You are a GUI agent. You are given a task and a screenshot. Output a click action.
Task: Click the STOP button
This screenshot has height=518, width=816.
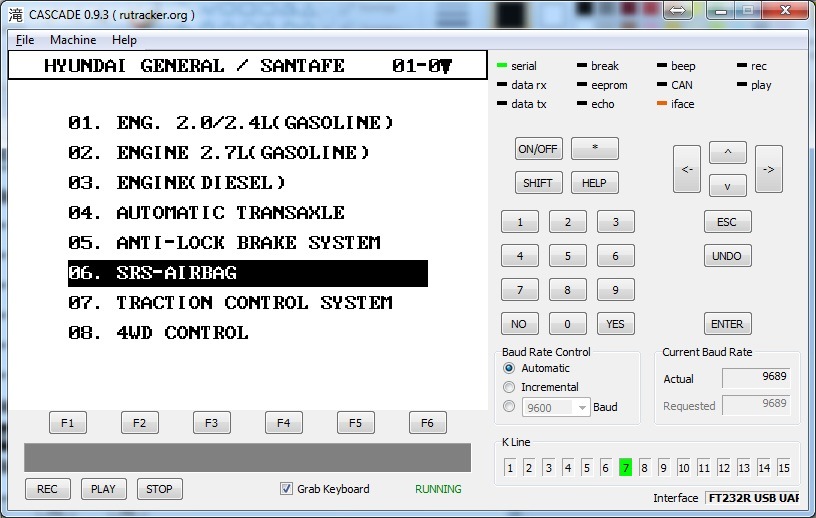[159, 489]
